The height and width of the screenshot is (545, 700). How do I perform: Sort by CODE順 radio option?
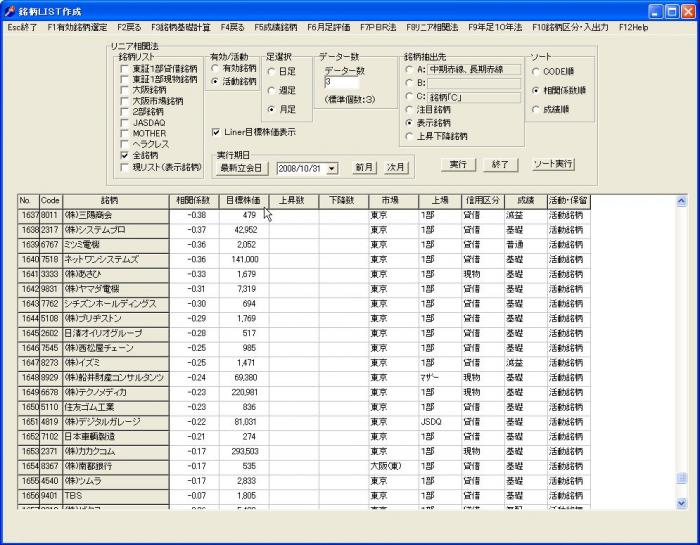point(536,71)
